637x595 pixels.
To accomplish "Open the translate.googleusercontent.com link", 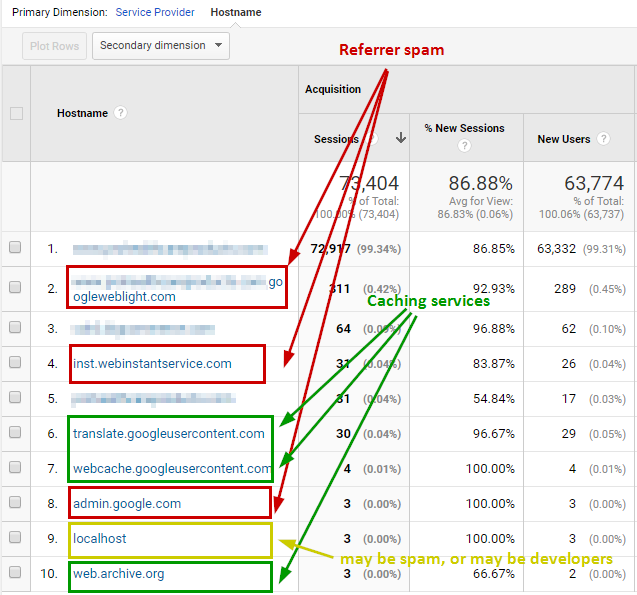I will point(169,433).
